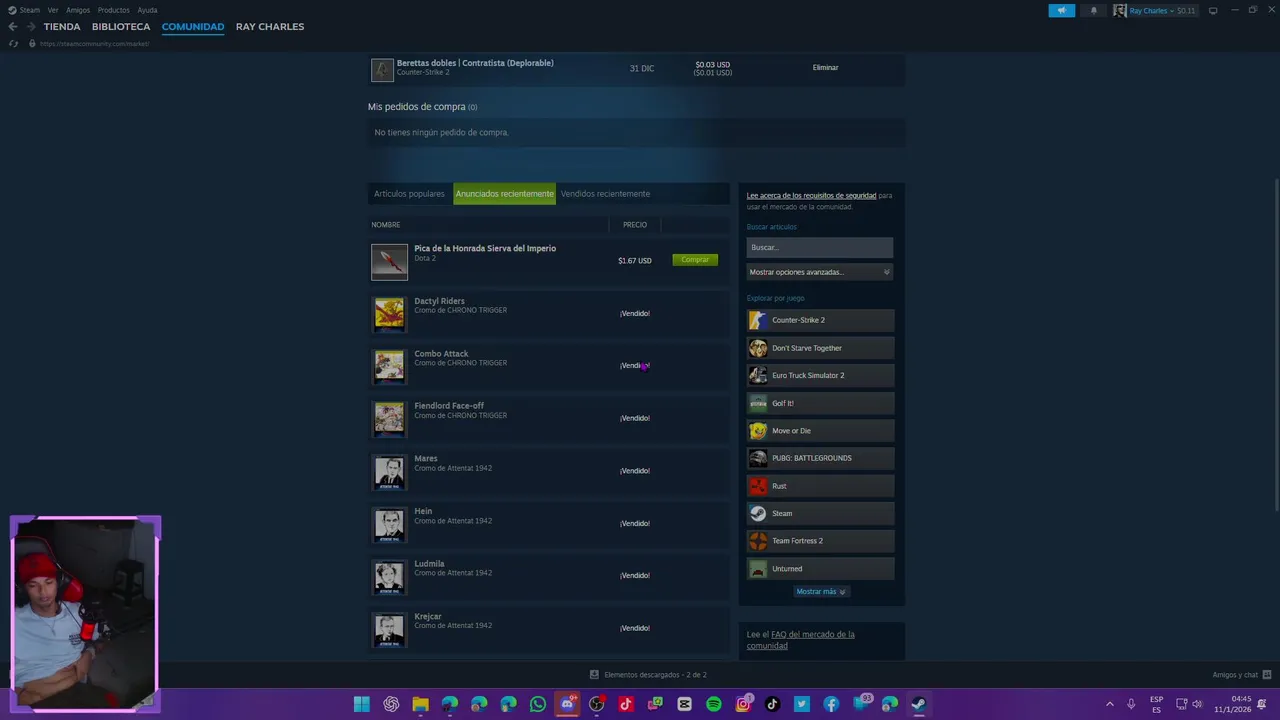1280x720 pixels.
Task: Click the Combo Attack card thumbnail
Action: click(389, 367)
